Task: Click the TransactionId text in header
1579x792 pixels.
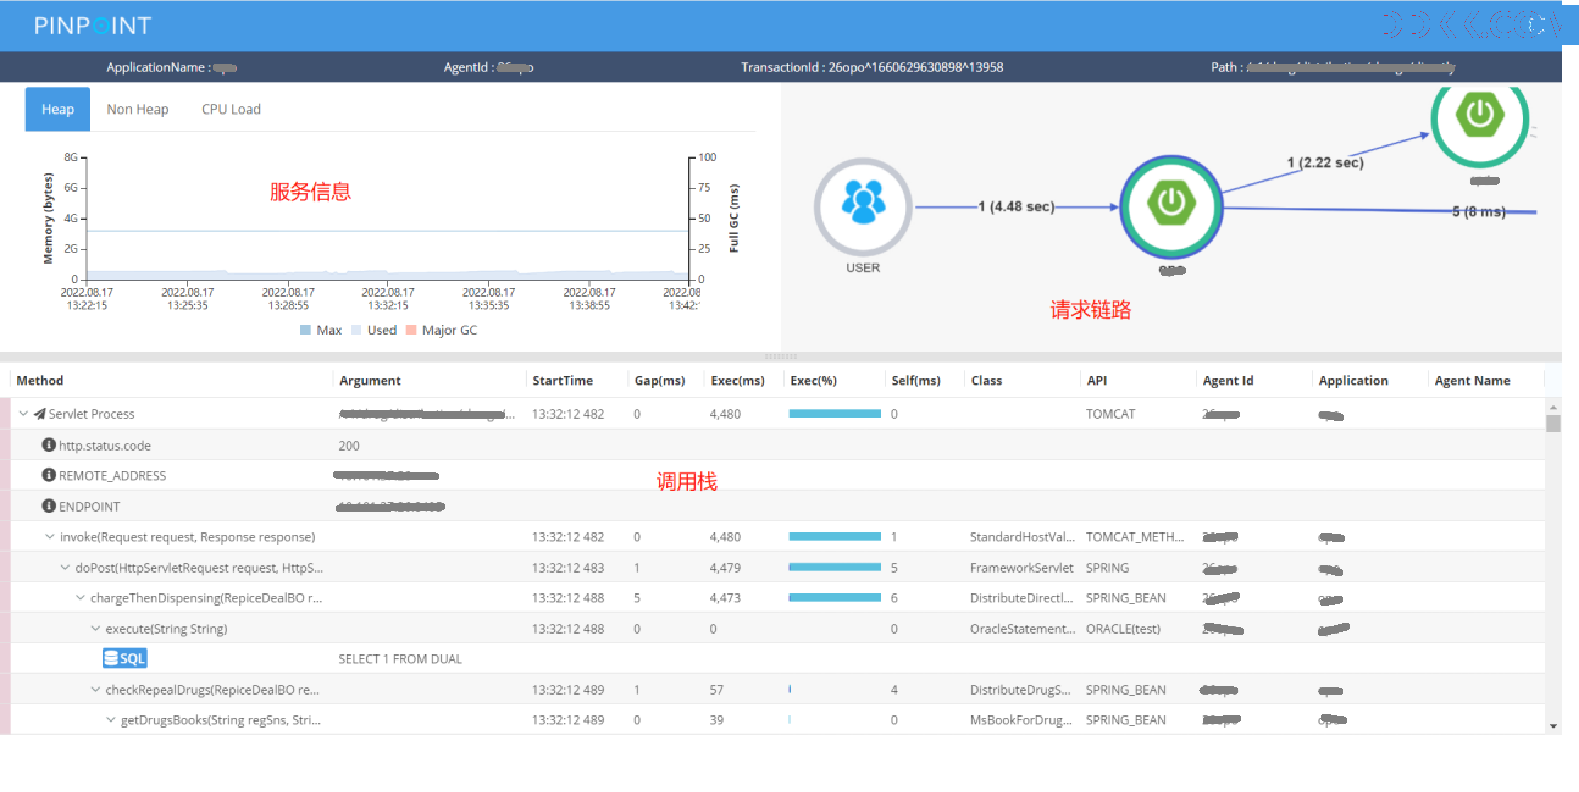Action: click(x=872, y=67)
